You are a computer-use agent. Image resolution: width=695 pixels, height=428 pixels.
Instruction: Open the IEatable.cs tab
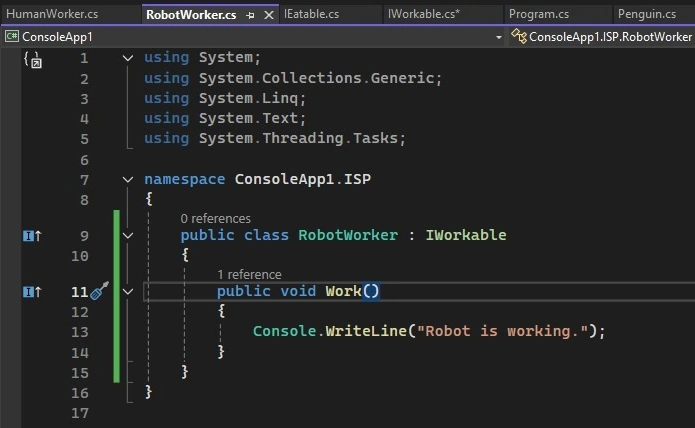tap(311, 14)
